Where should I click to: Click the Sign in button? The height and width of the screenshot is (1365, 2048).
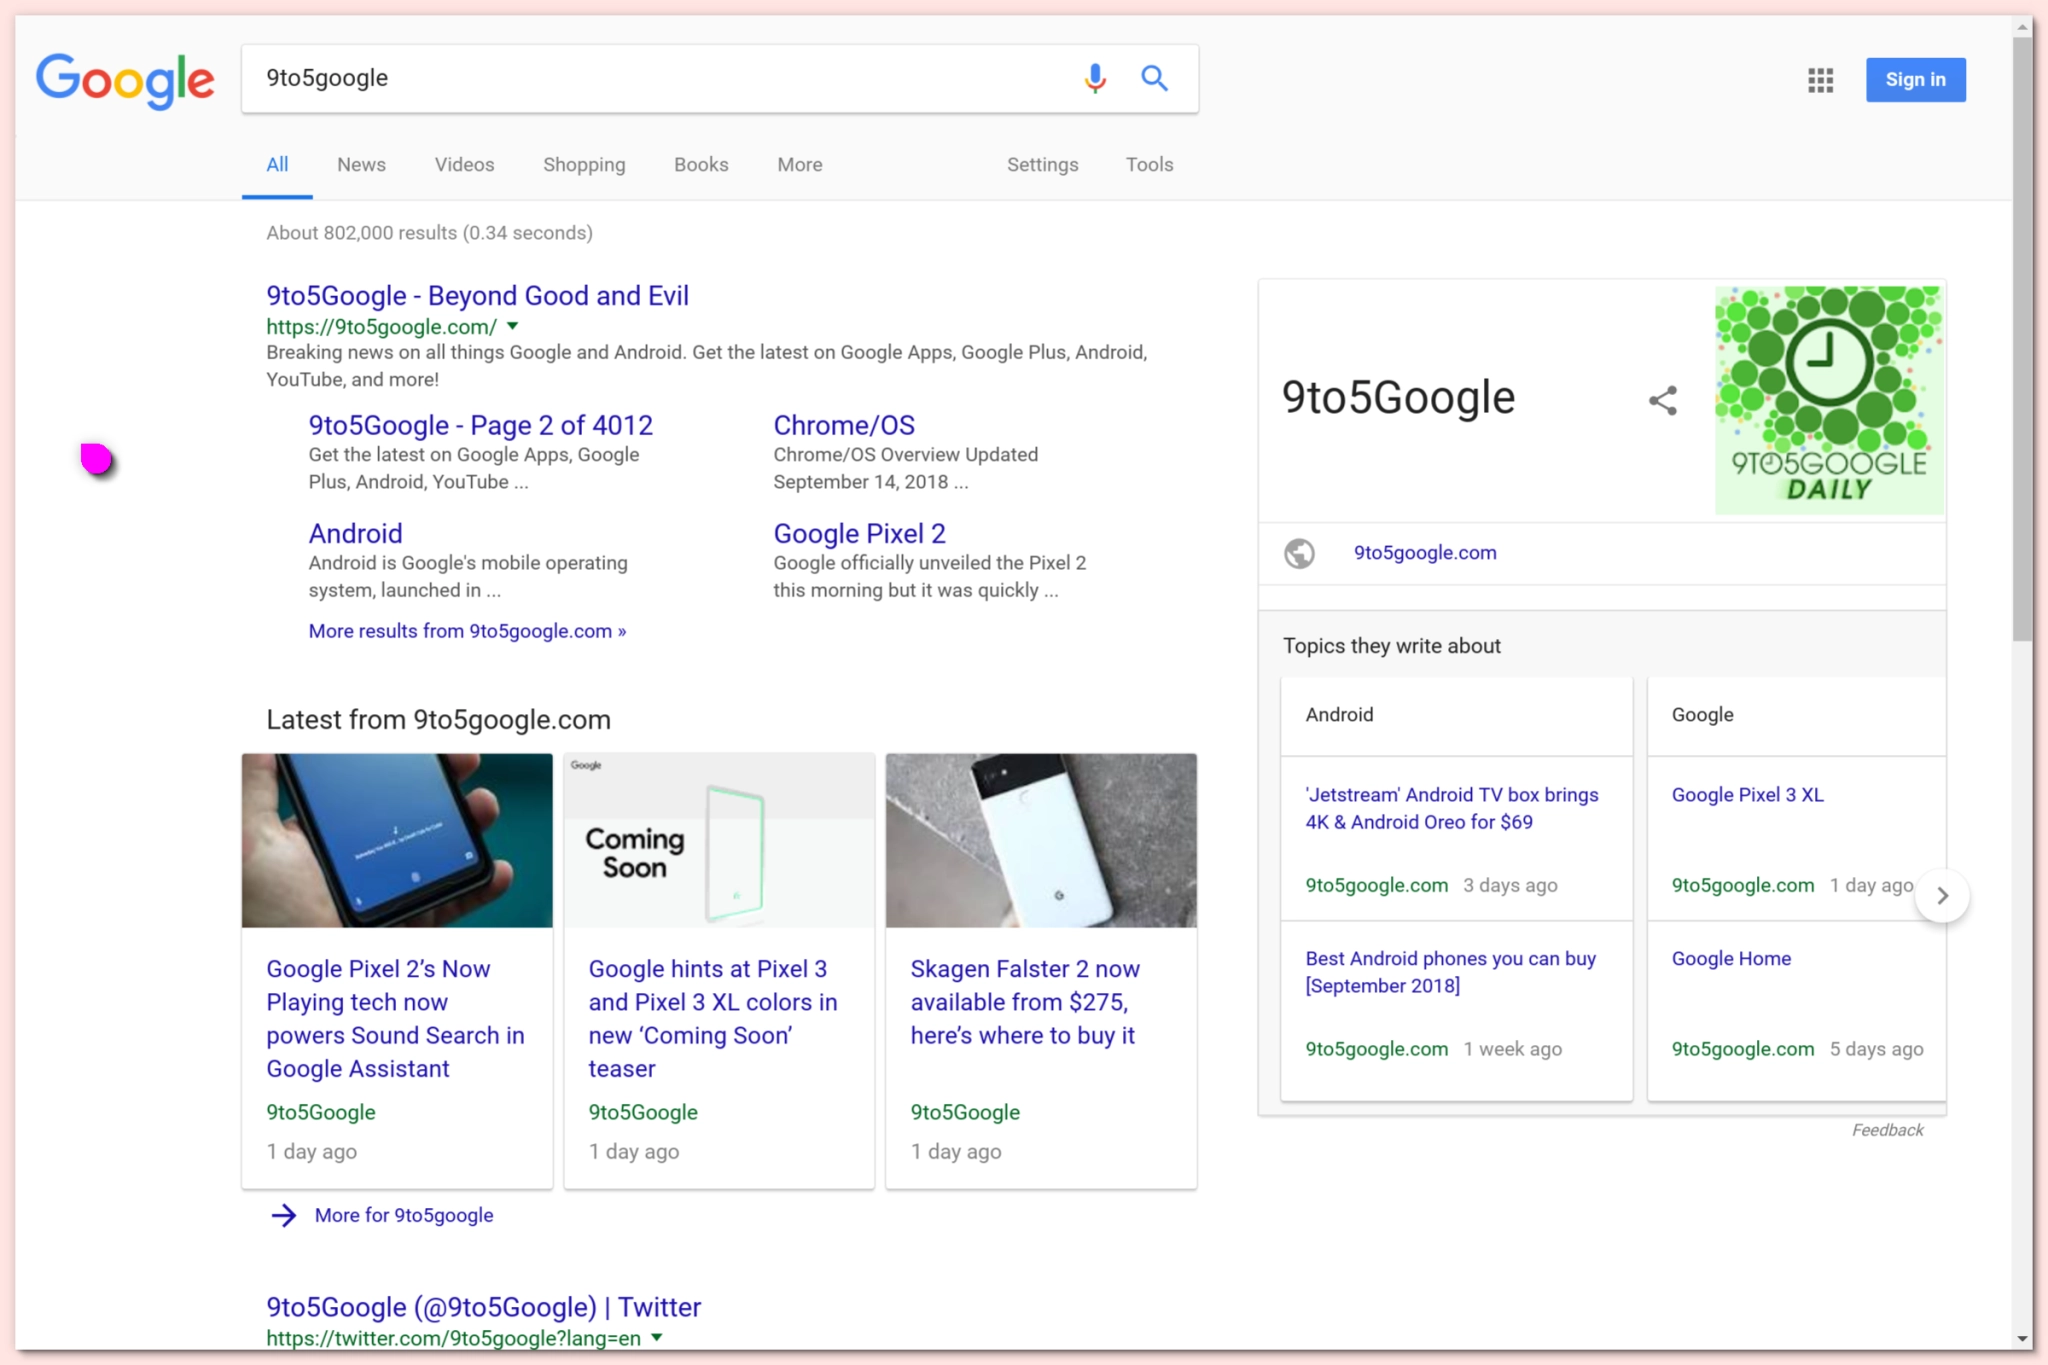1914,80
